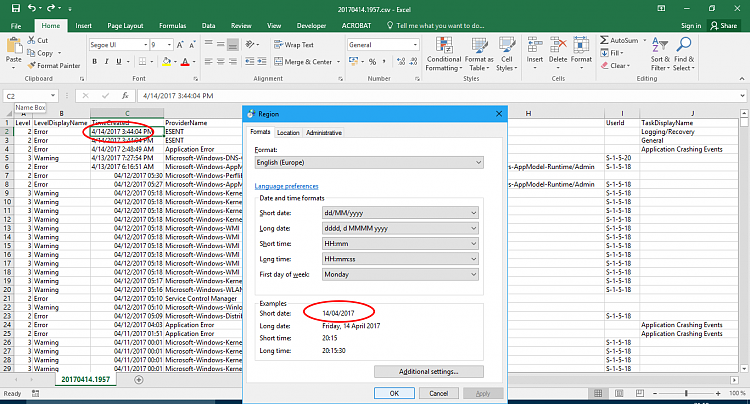Decrease font size with small A
The width and height of the screenshot is (750, 404).
click(x=192, y=45)
